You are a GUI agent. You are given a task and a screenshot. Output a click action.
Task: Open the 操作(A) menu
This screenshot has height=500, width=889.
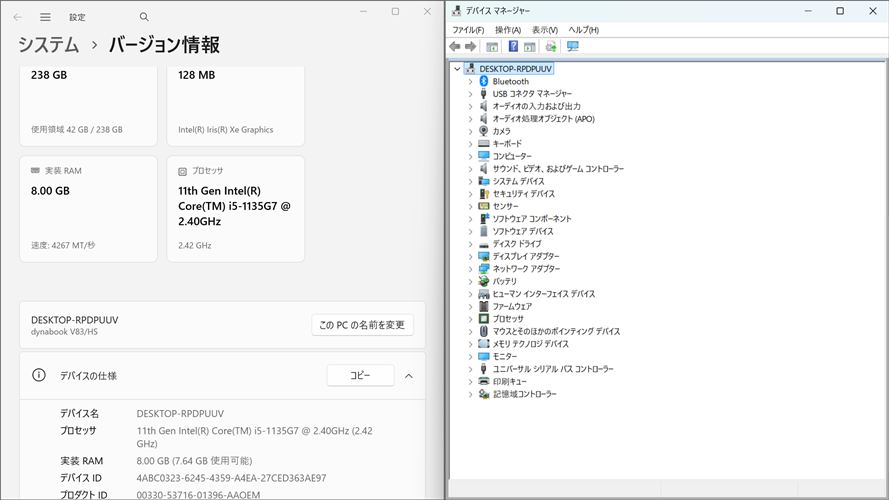coord(507,30)
